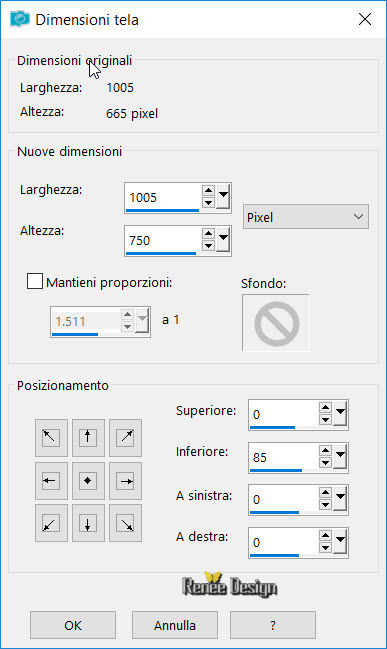Select bottom-right placement arrow
The height and width of the screenshot is (649, 387).
(125, 523)
